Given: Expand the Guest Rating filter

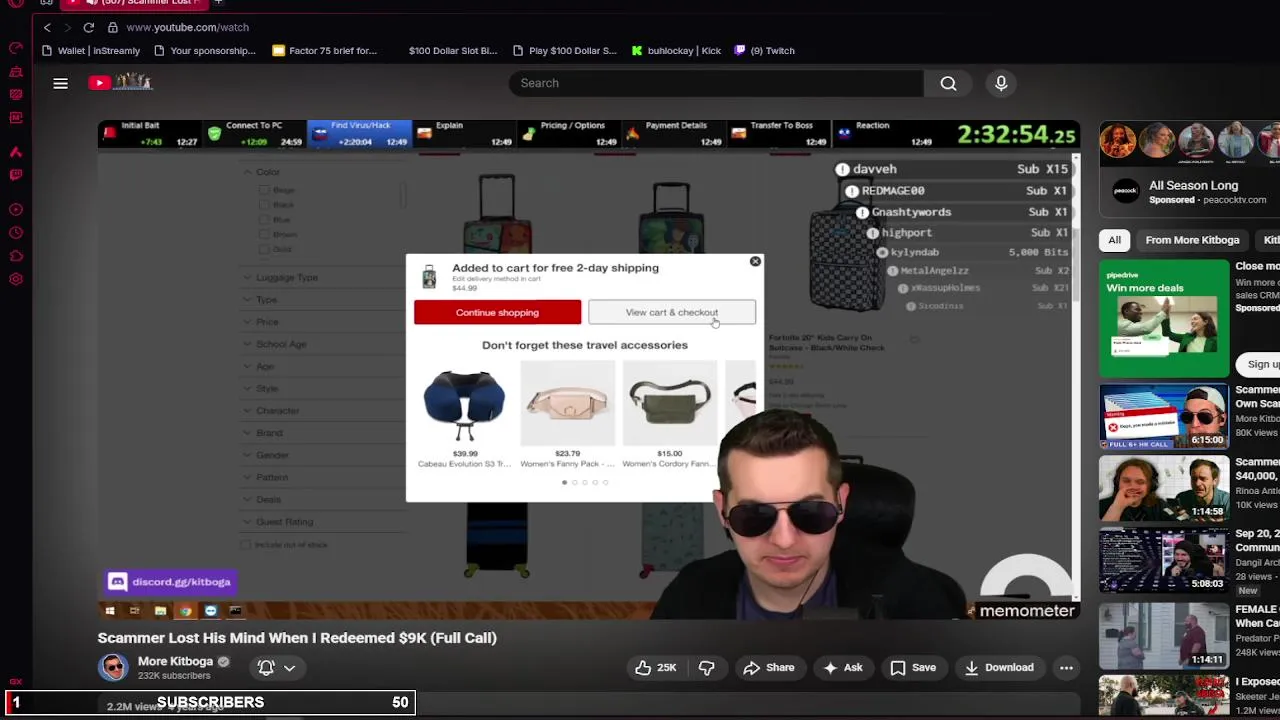Looking at the screenshot, I should click(278, 522).
